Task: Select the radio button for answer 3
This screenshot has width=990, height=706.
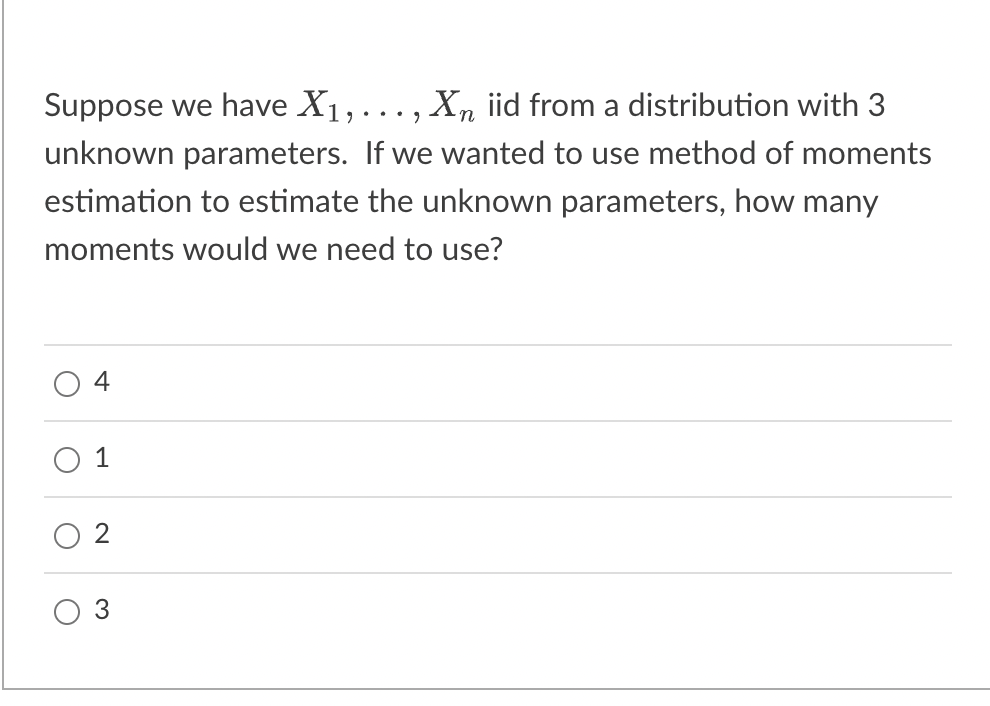Action: (x=66, y=611)
